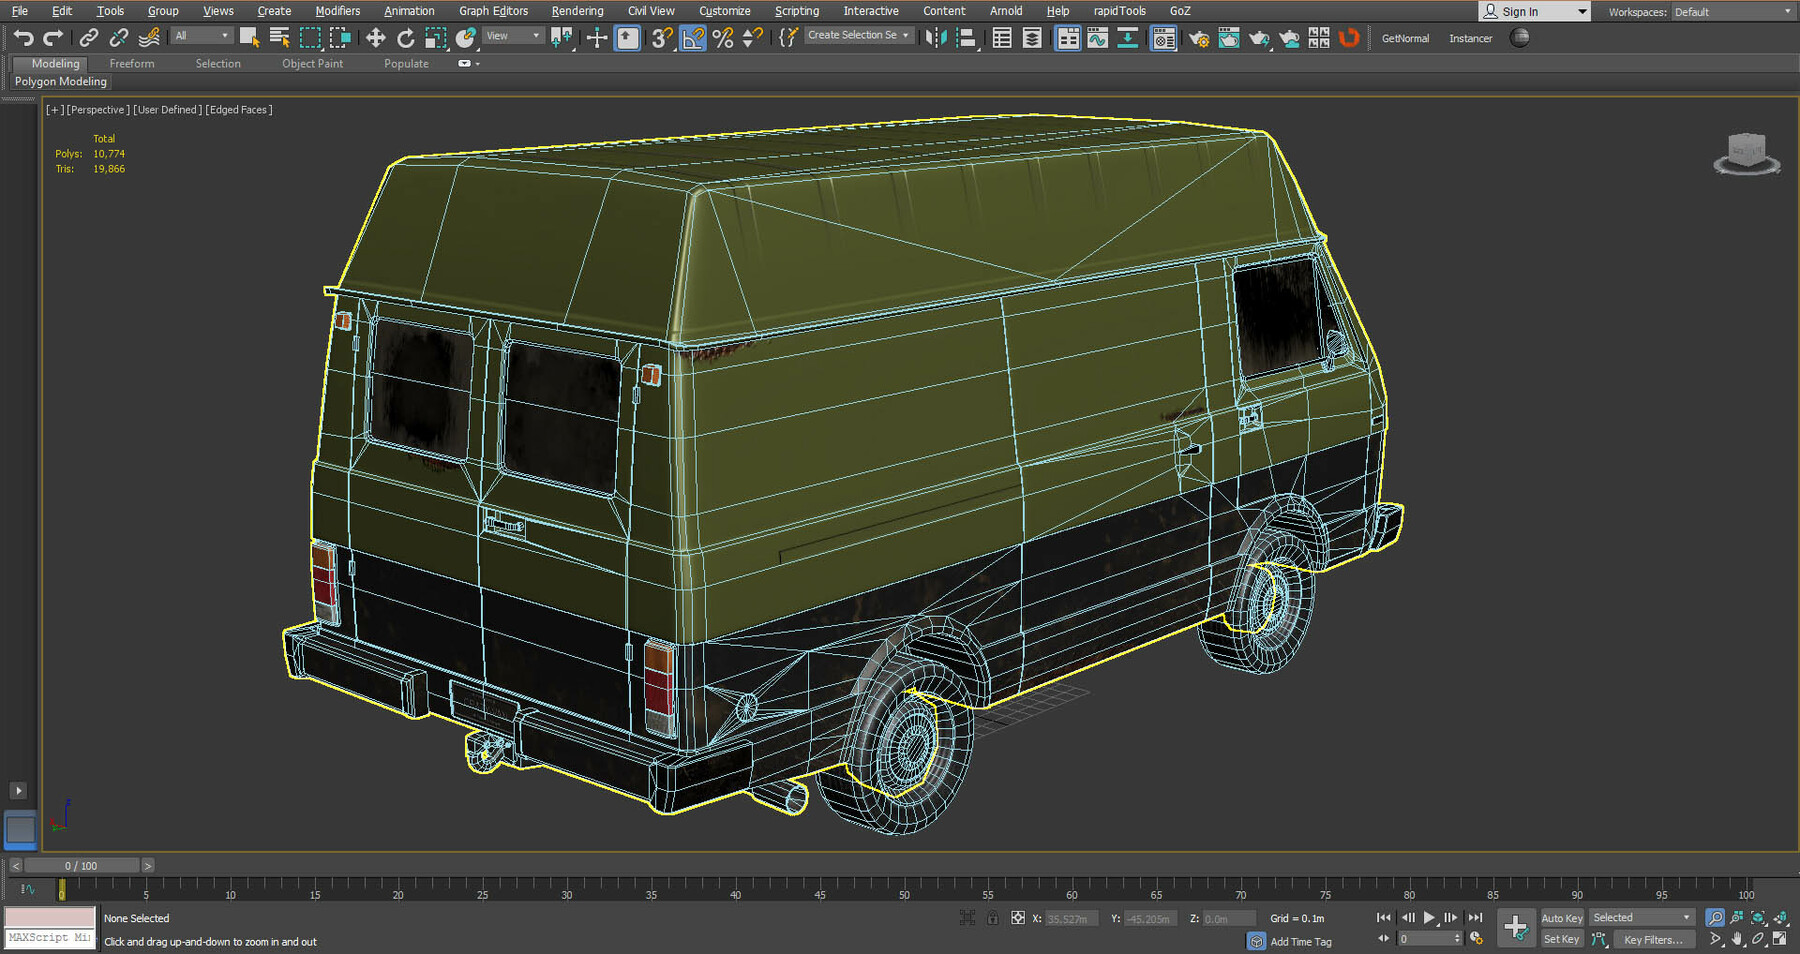Click the Key Filters button
Viewport: 1800px width, 954px height.
click(1654, 939)
